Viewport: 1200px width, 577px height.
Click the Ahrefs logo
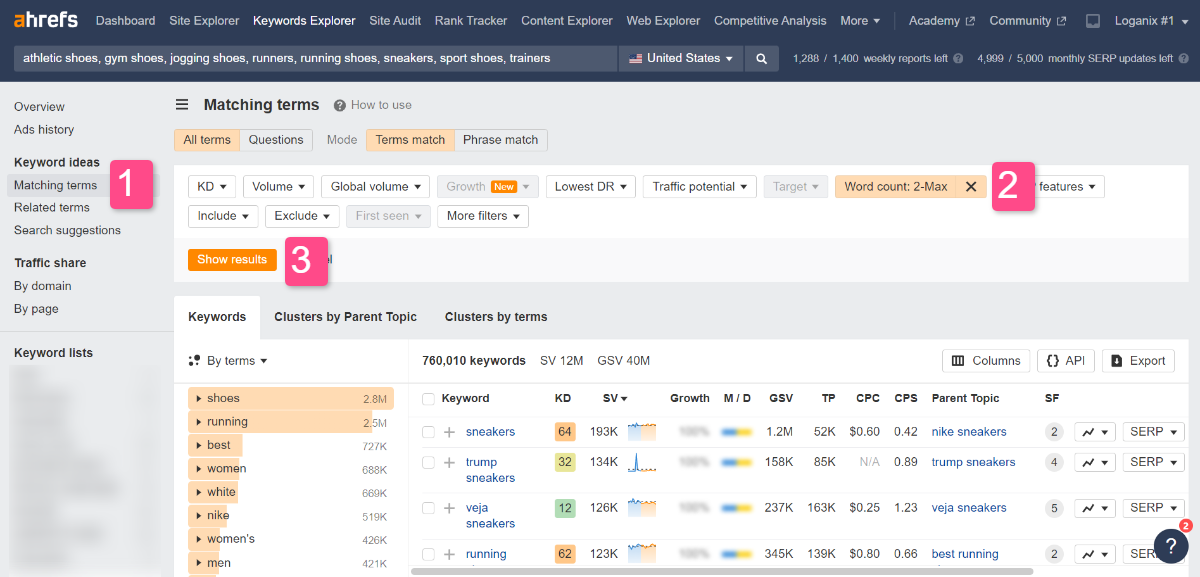[46, 20]
